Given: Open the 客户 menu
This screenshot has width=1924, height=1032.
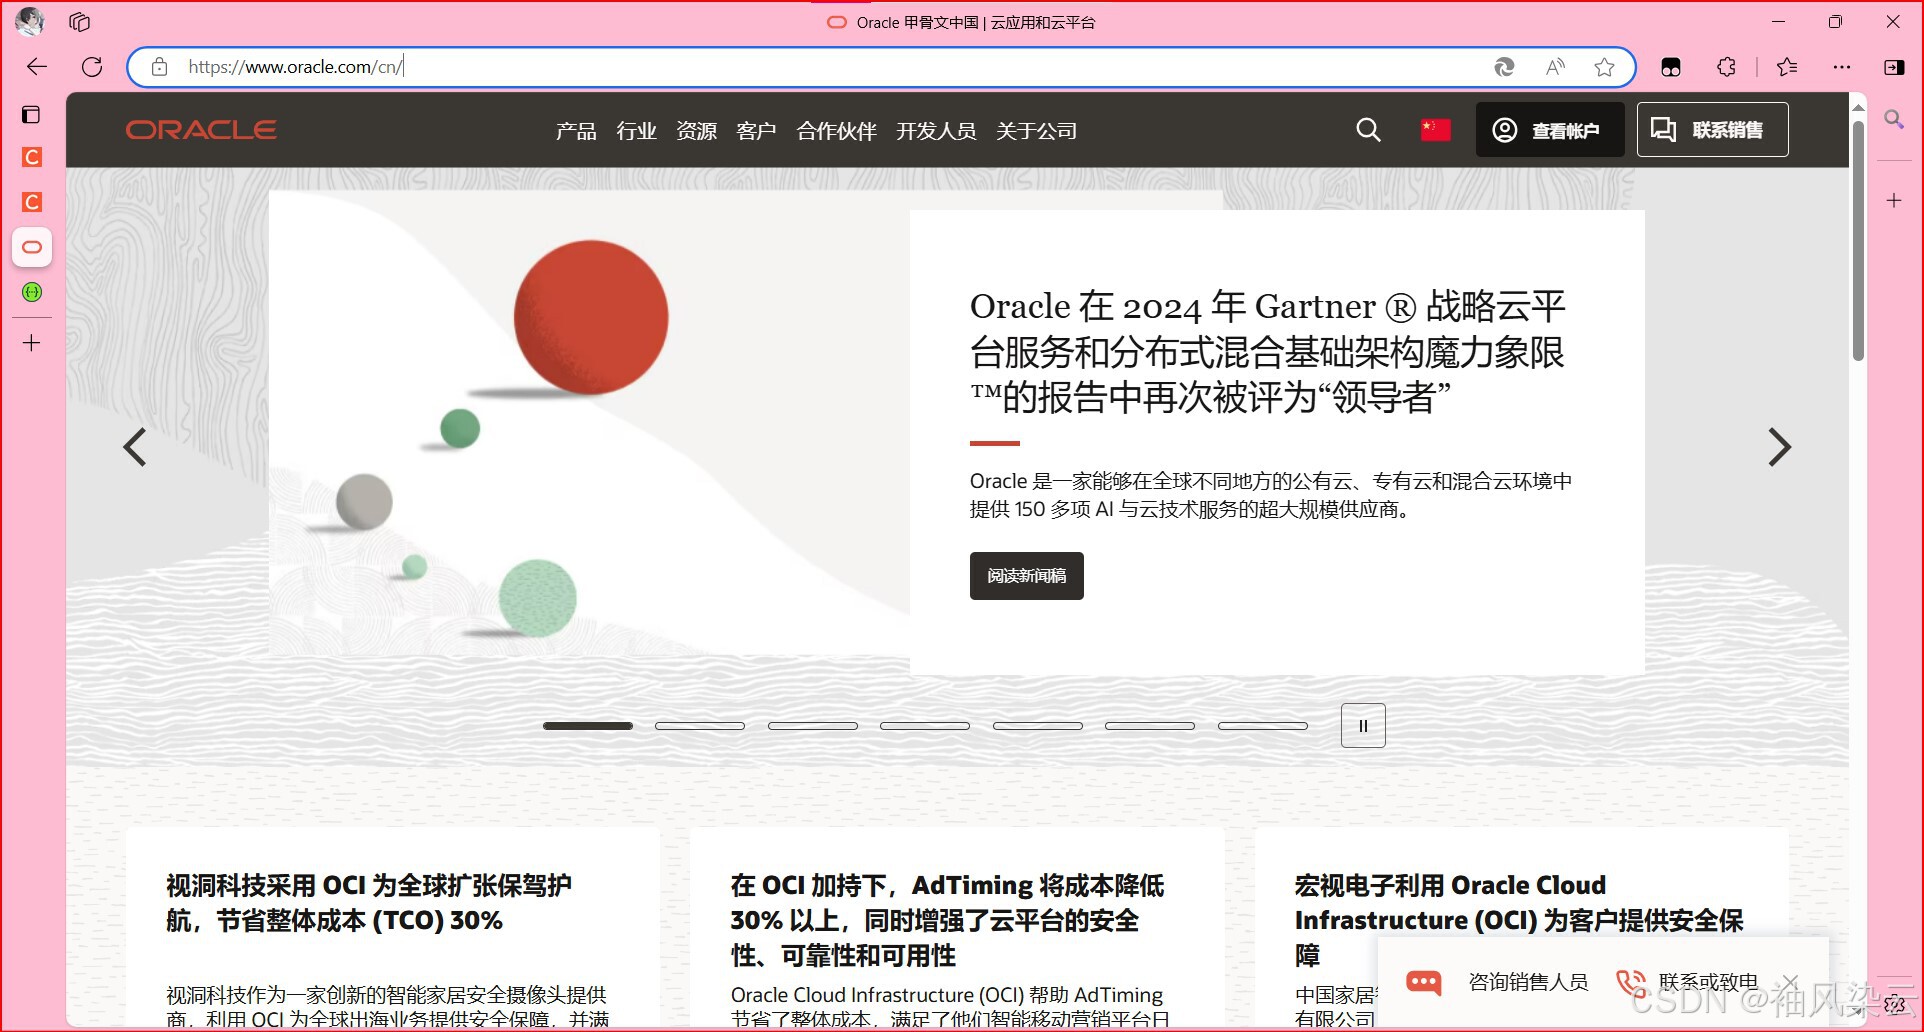Looking at the screenshot, I should [756, 131].
